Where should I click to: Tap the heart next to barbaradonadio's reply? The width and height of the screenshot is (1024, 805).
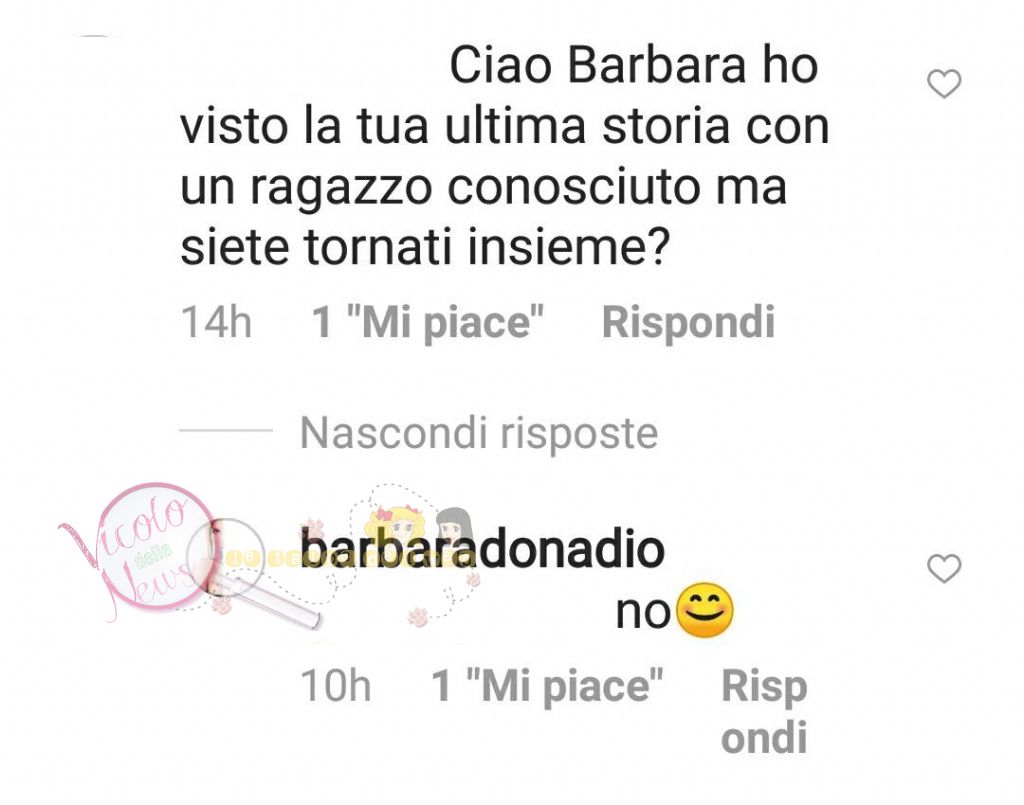[x=944, y=568]
